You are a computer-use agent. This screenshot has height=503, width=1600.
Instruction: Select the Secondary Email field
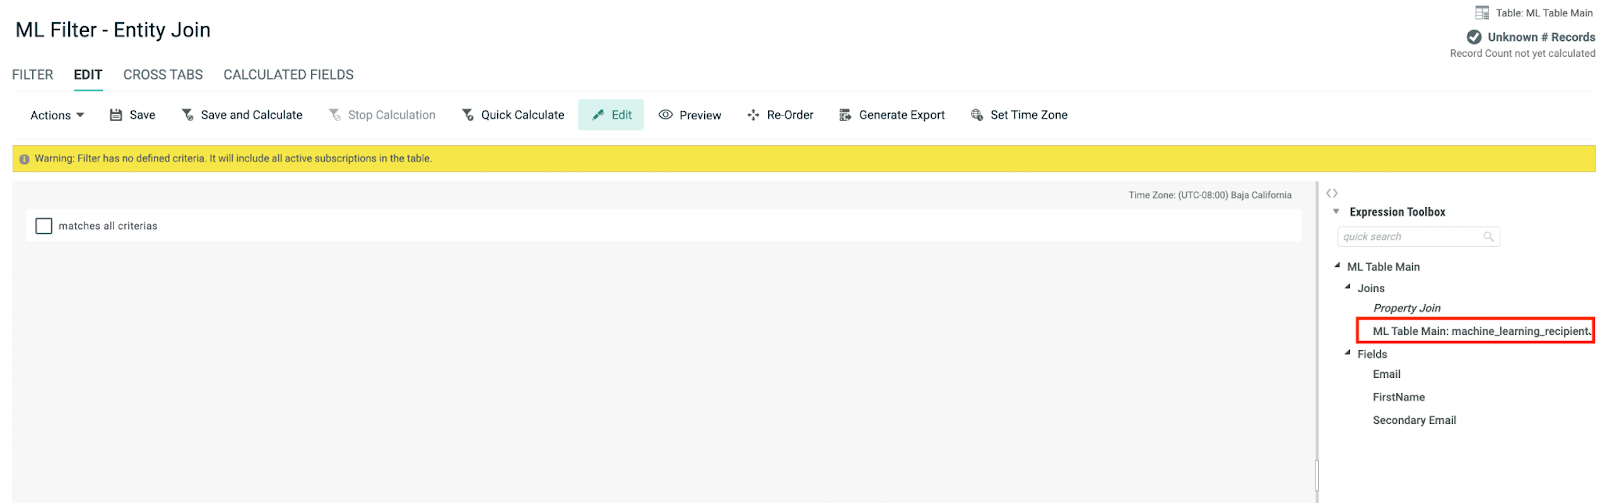pos(1414,420)
